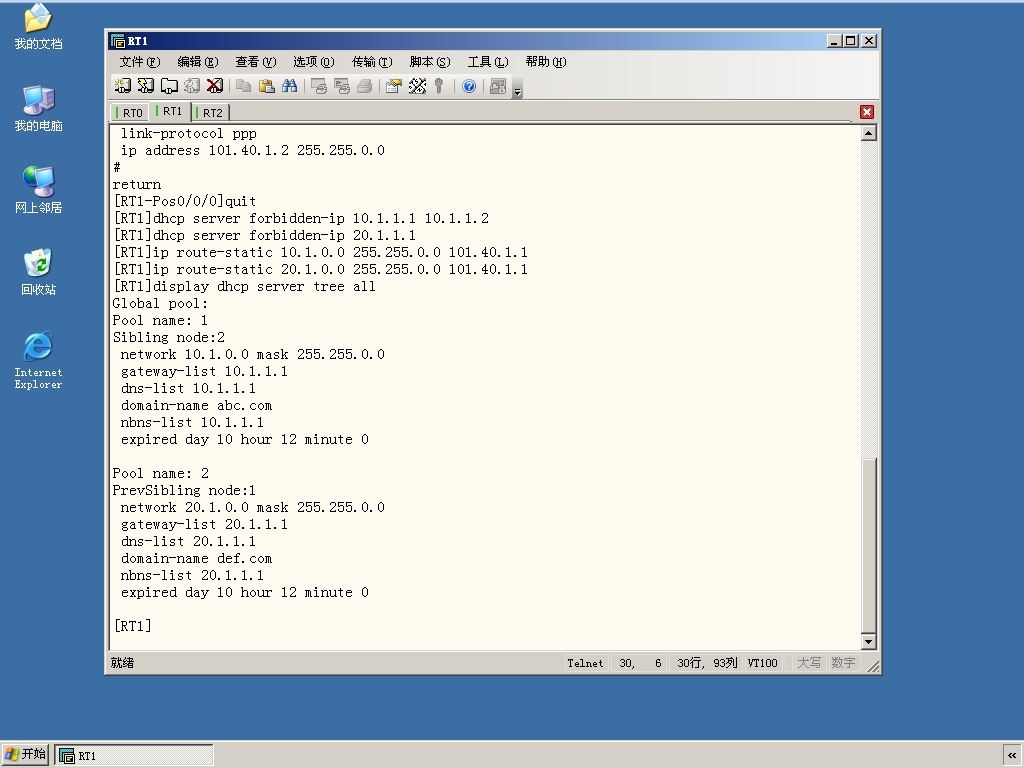Open the 帮助(H) menu
1024x768 pixels.
[546, 62]
